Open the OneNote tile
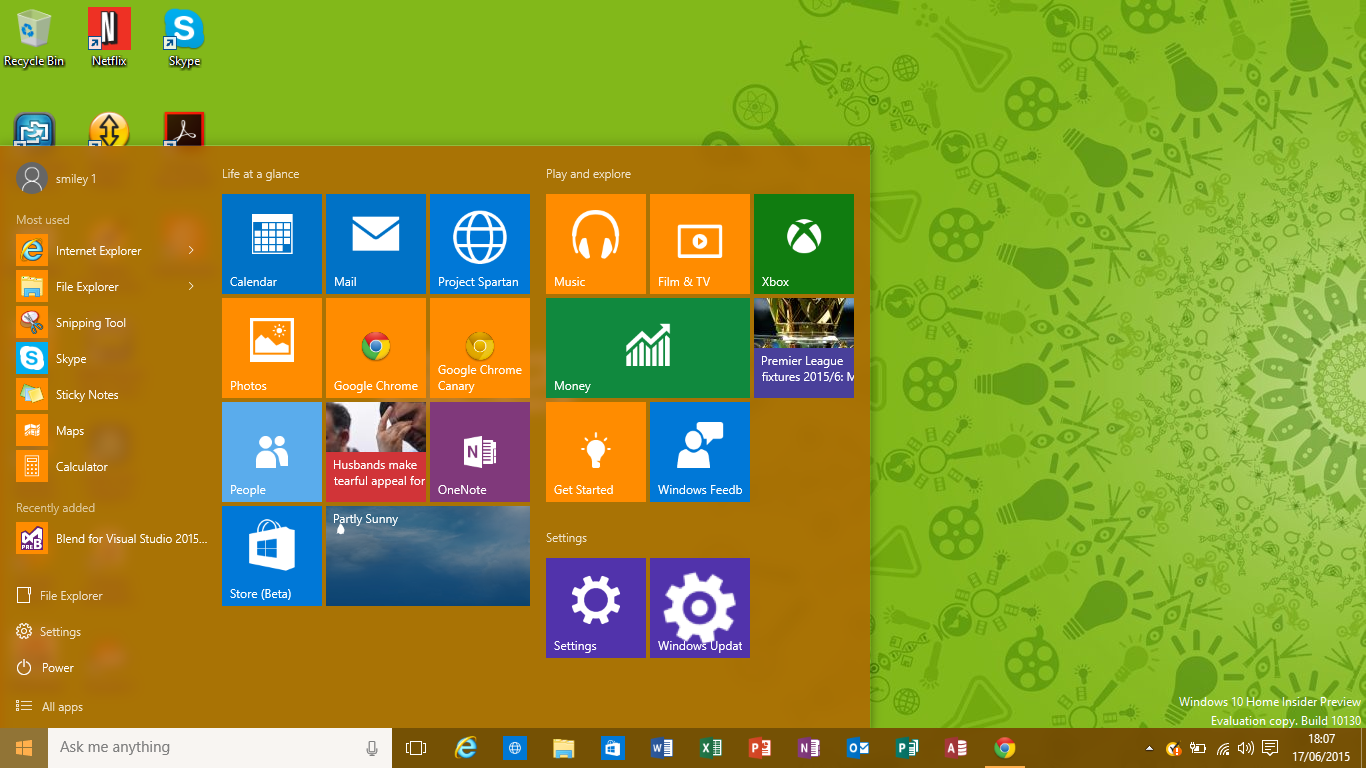This screenshot has width=1366, height=768. pyautogui.click(x=480, y=452)
